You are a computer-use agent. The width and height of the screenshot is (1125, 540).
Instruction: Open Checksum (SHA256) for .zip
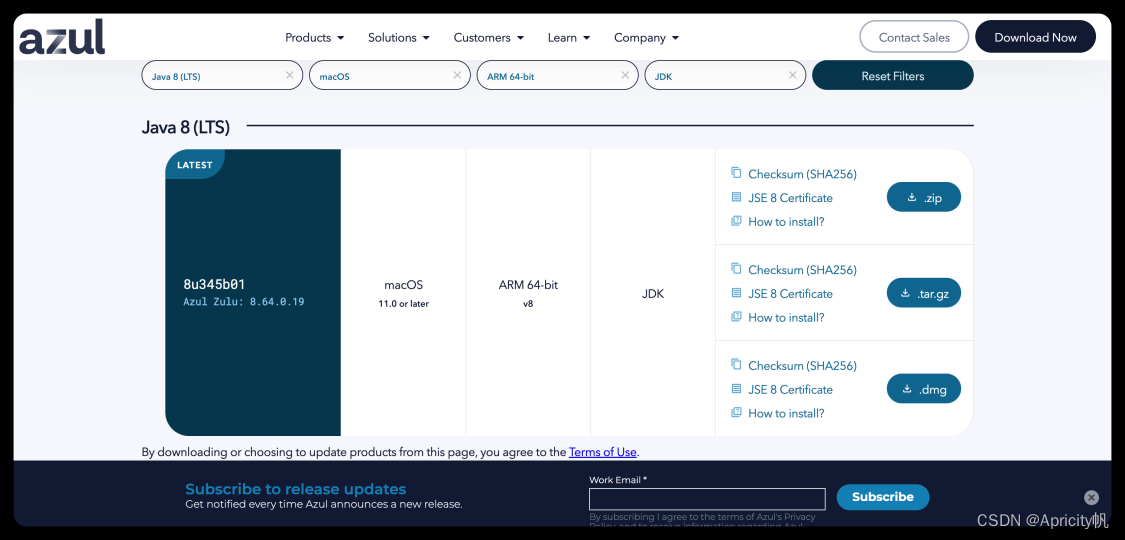802,174
